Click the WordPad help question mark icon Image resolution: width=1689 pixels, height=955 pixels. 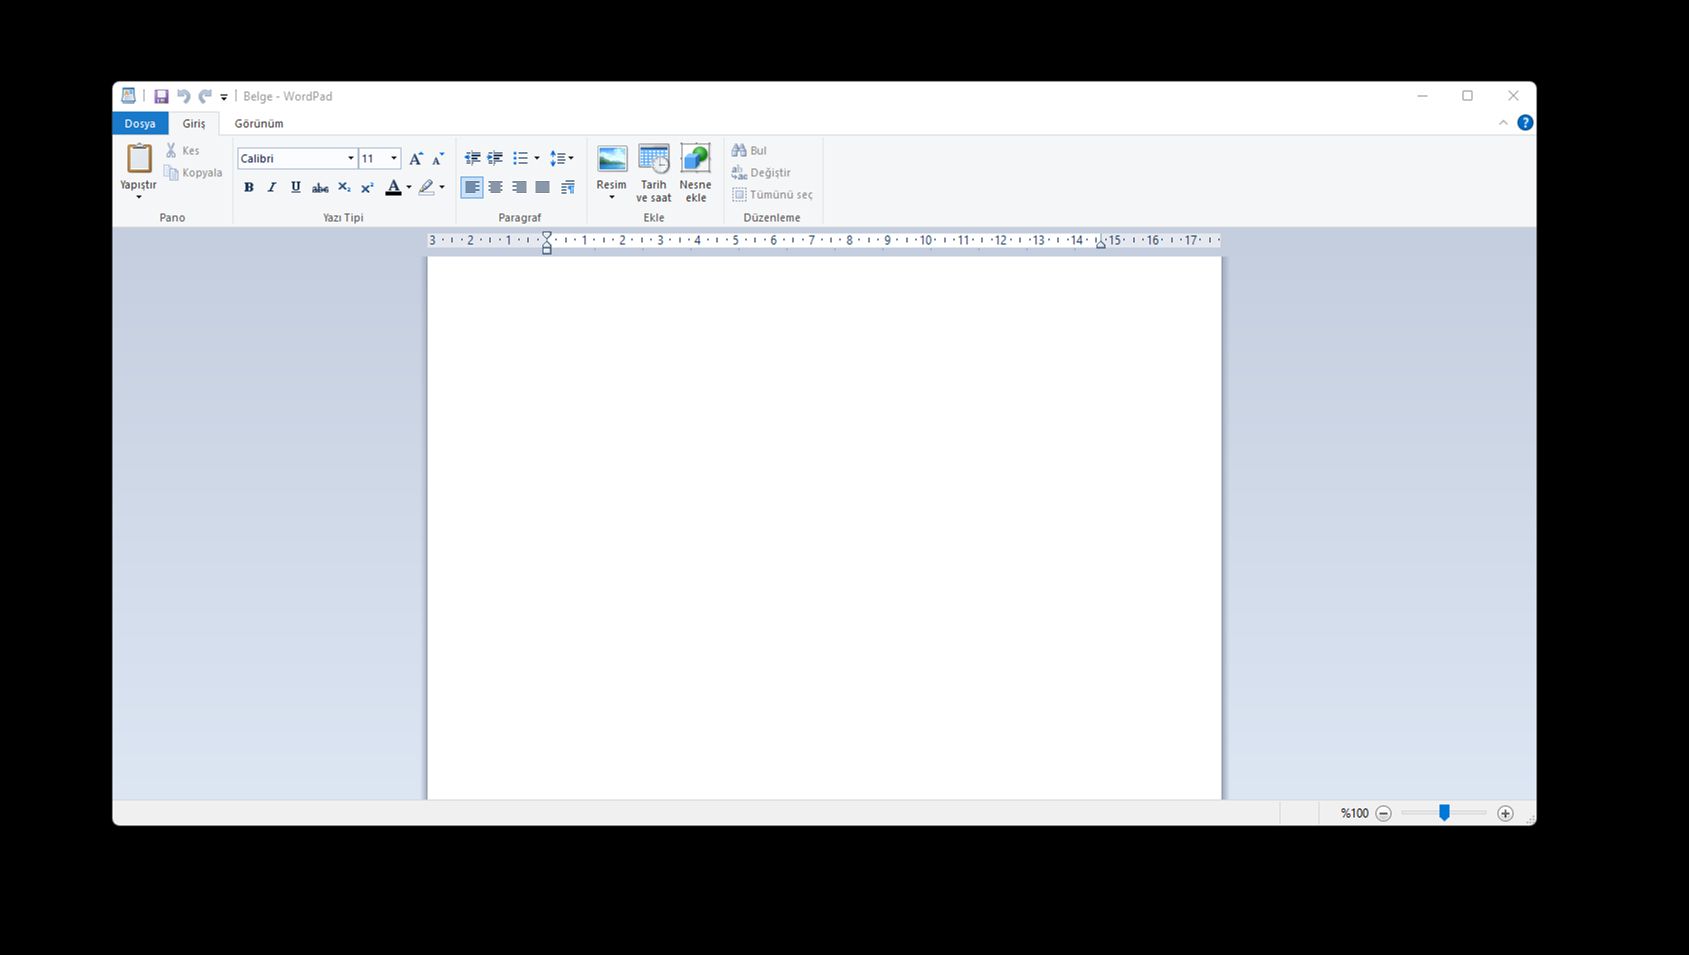(x=1524, y=123)
